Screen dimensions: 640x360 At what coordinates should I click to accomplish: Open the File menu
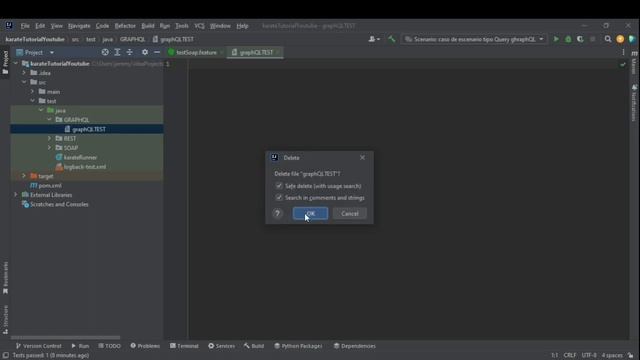(x=25, y=26)
